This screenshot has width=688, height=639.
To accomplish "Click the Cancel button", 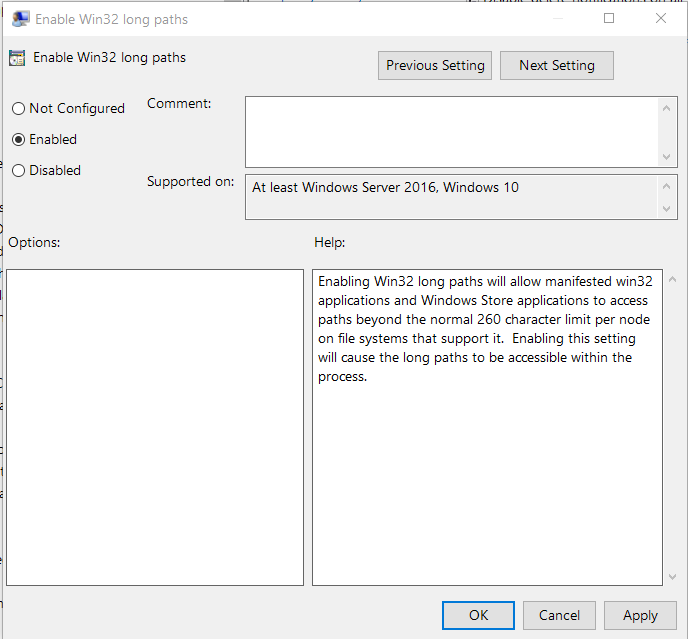I will [x=559, y=615].
